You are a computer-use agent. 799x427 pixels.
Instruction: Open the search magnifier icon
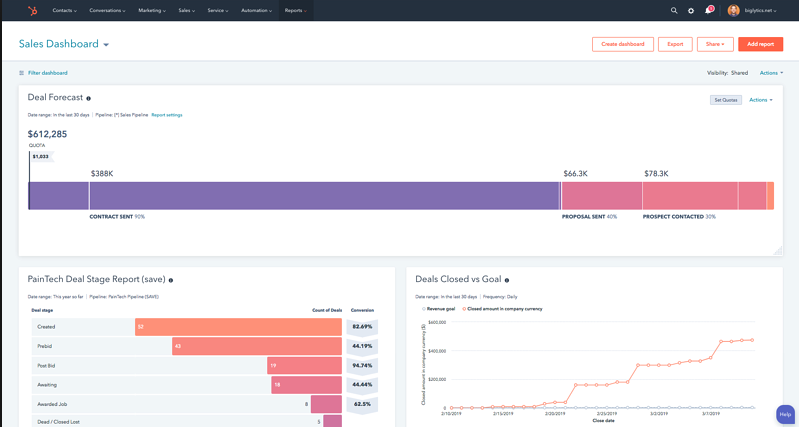point(674,11)
